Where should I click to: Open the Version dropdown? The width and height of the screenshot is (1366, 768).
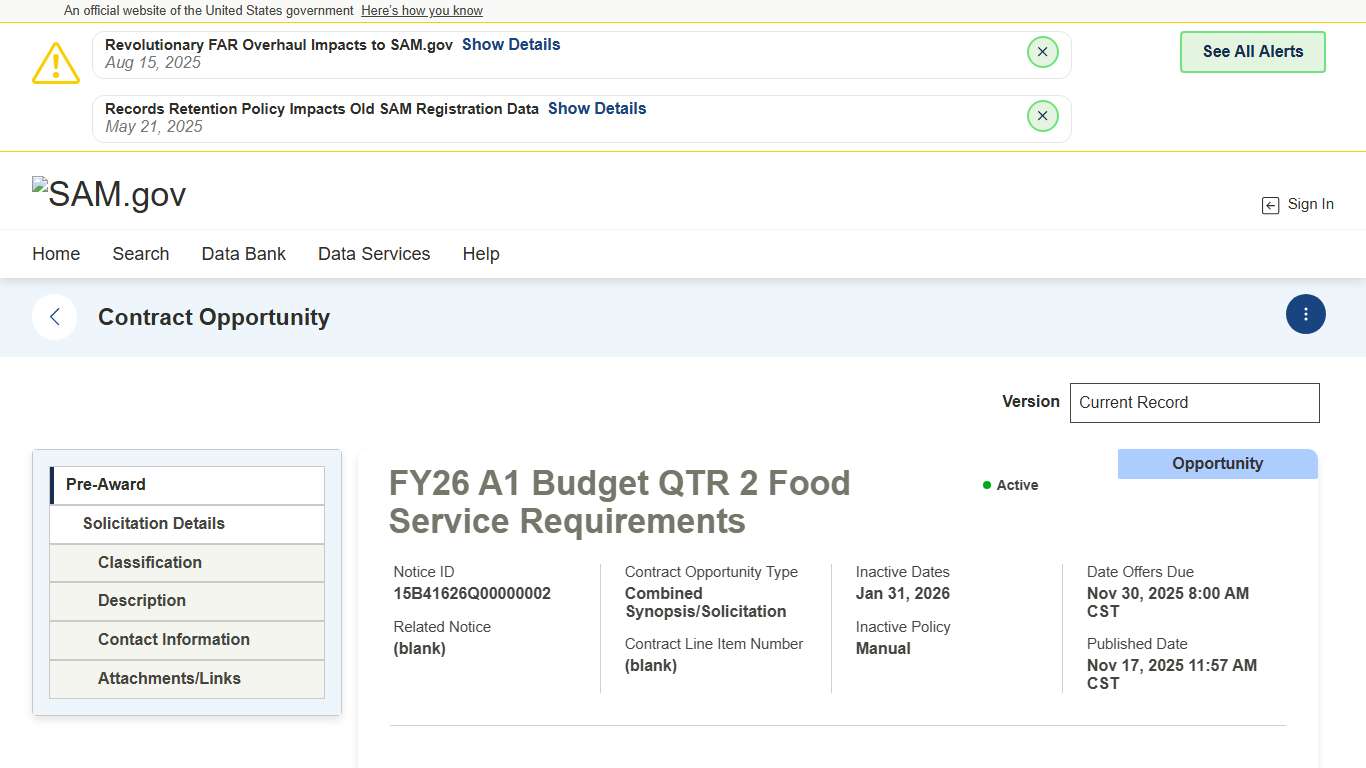click(1194, 403)
